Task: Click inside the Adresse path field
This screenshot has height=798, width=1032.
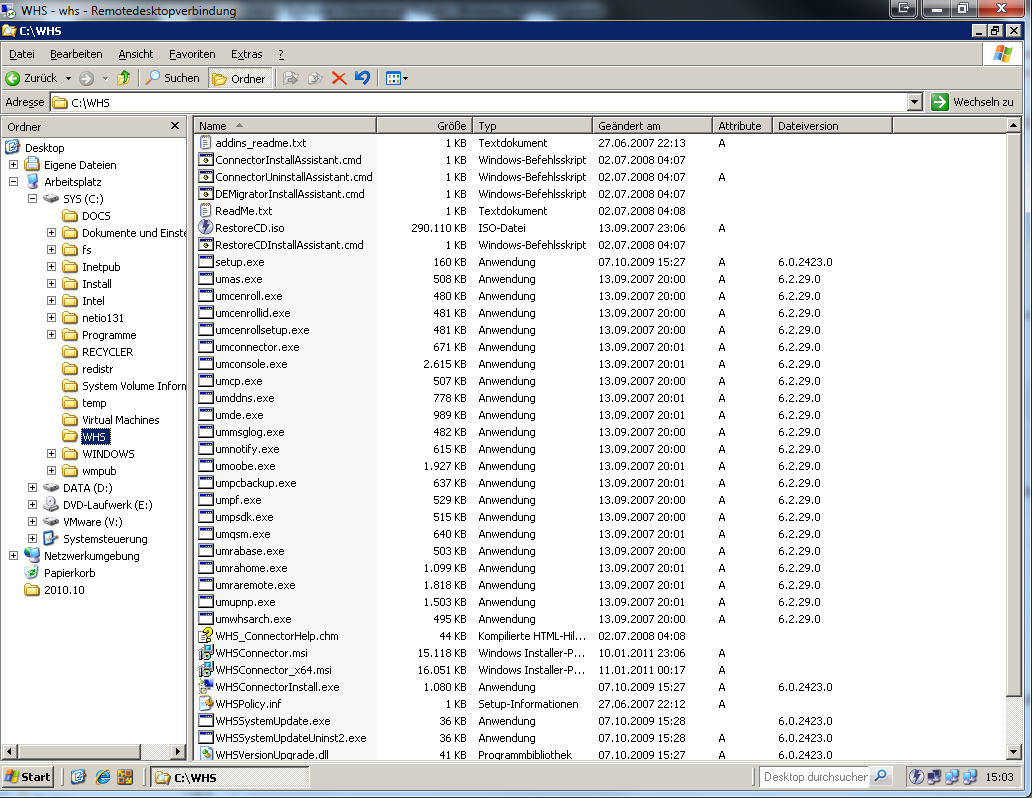Action: click(x=478, y=102)
